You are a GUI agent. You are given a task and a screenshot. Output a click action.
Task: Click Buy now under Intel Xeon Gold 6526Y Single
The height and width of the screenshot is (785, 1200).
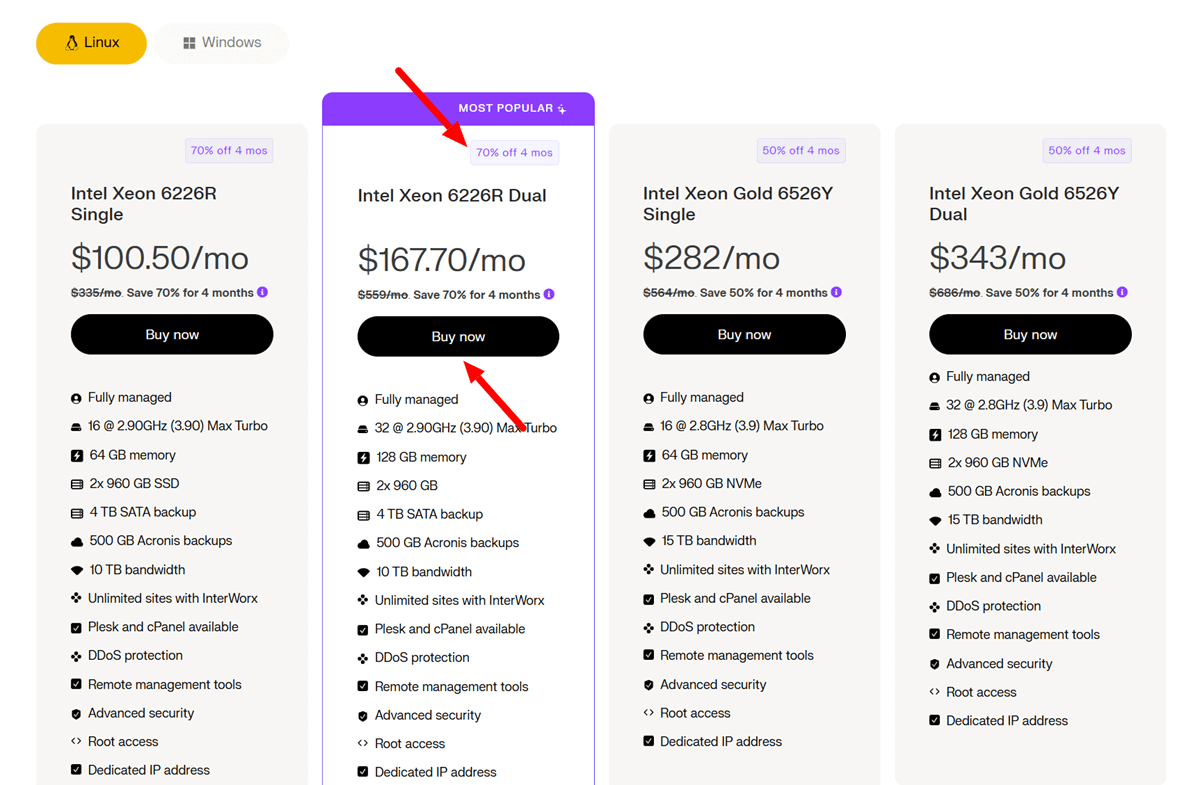(744, 333)
